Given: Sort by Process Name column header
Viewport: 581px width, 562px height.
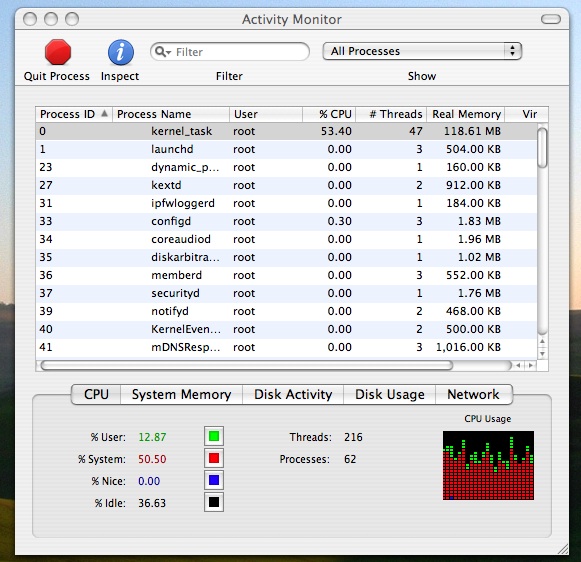Looking at the screenshot, I should (171, 114).
